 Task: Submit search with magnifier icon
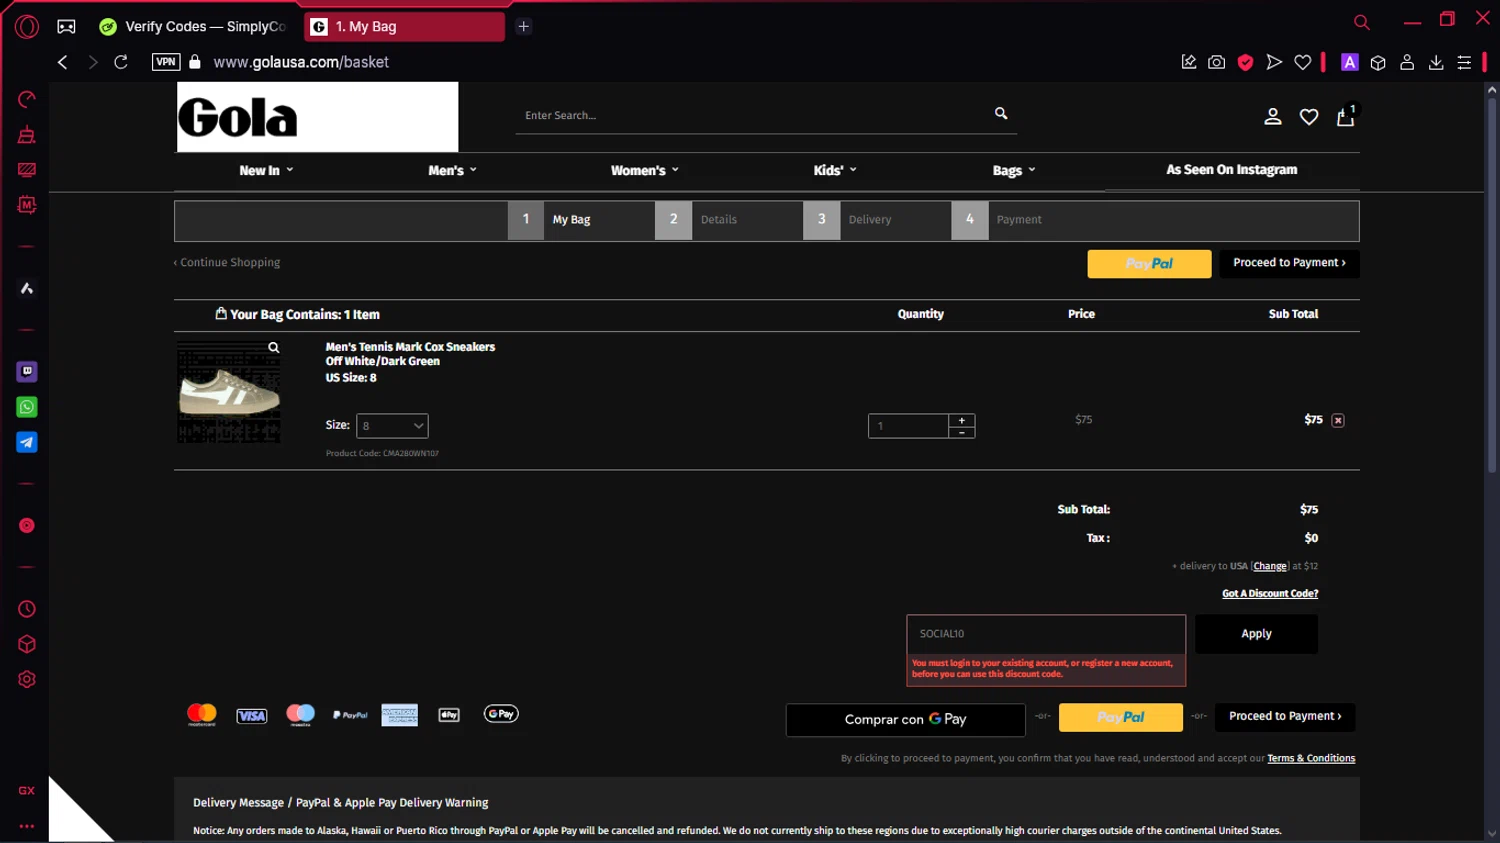click(1001, 113)
